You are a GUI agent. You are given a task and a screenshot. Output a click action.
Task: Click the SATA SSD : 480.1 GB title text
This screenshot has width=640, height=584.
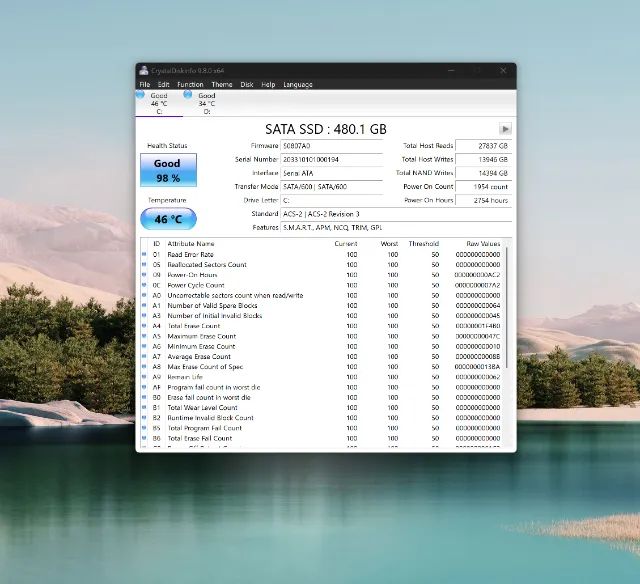pyautogui.click(x=326, y=129)
